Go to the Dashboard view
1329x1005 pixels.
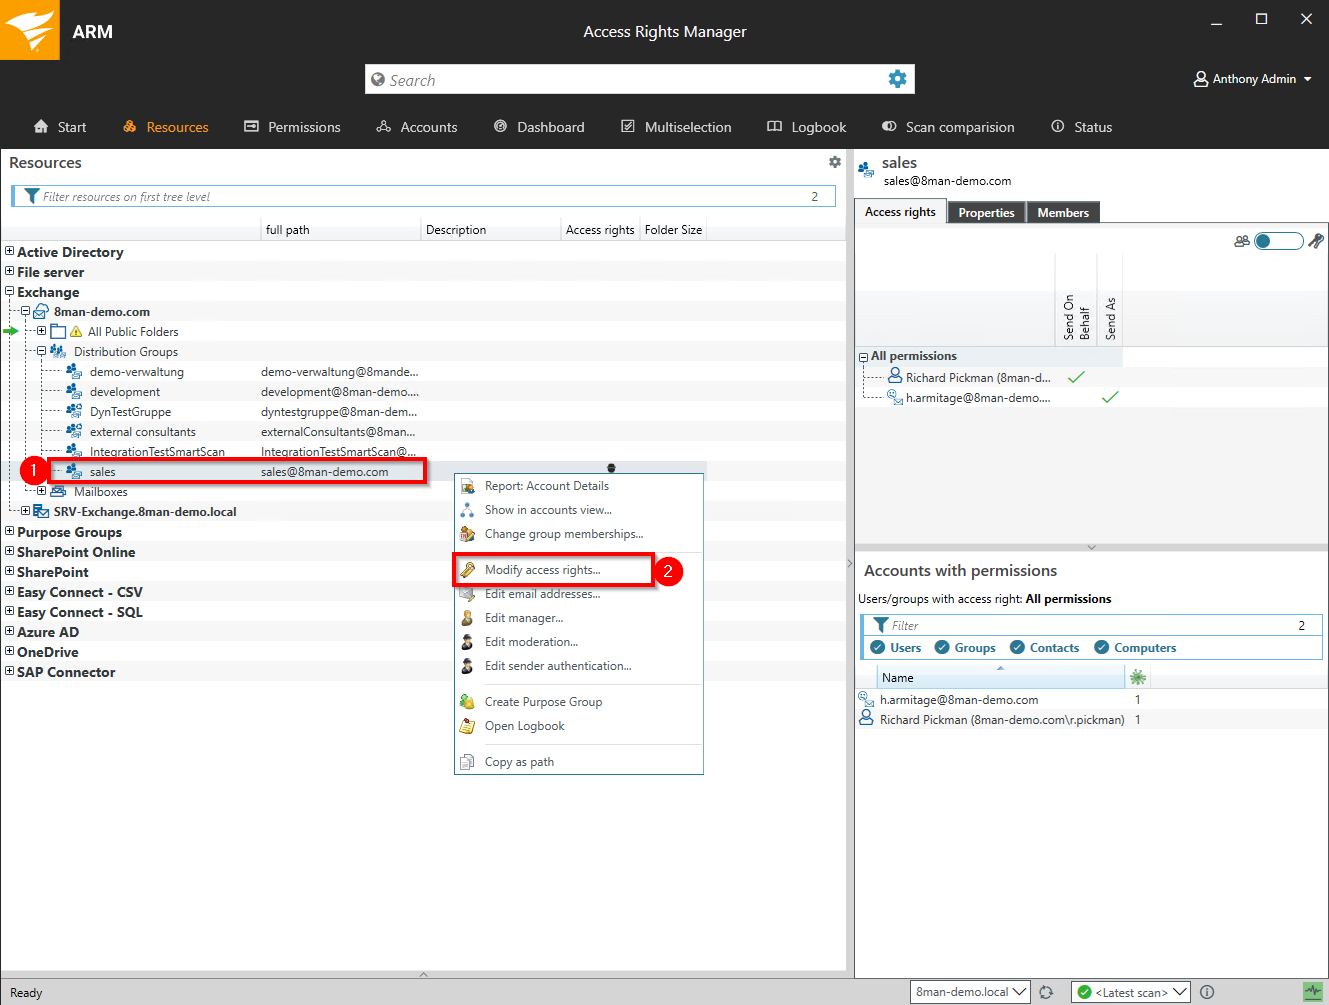(539, 127)
